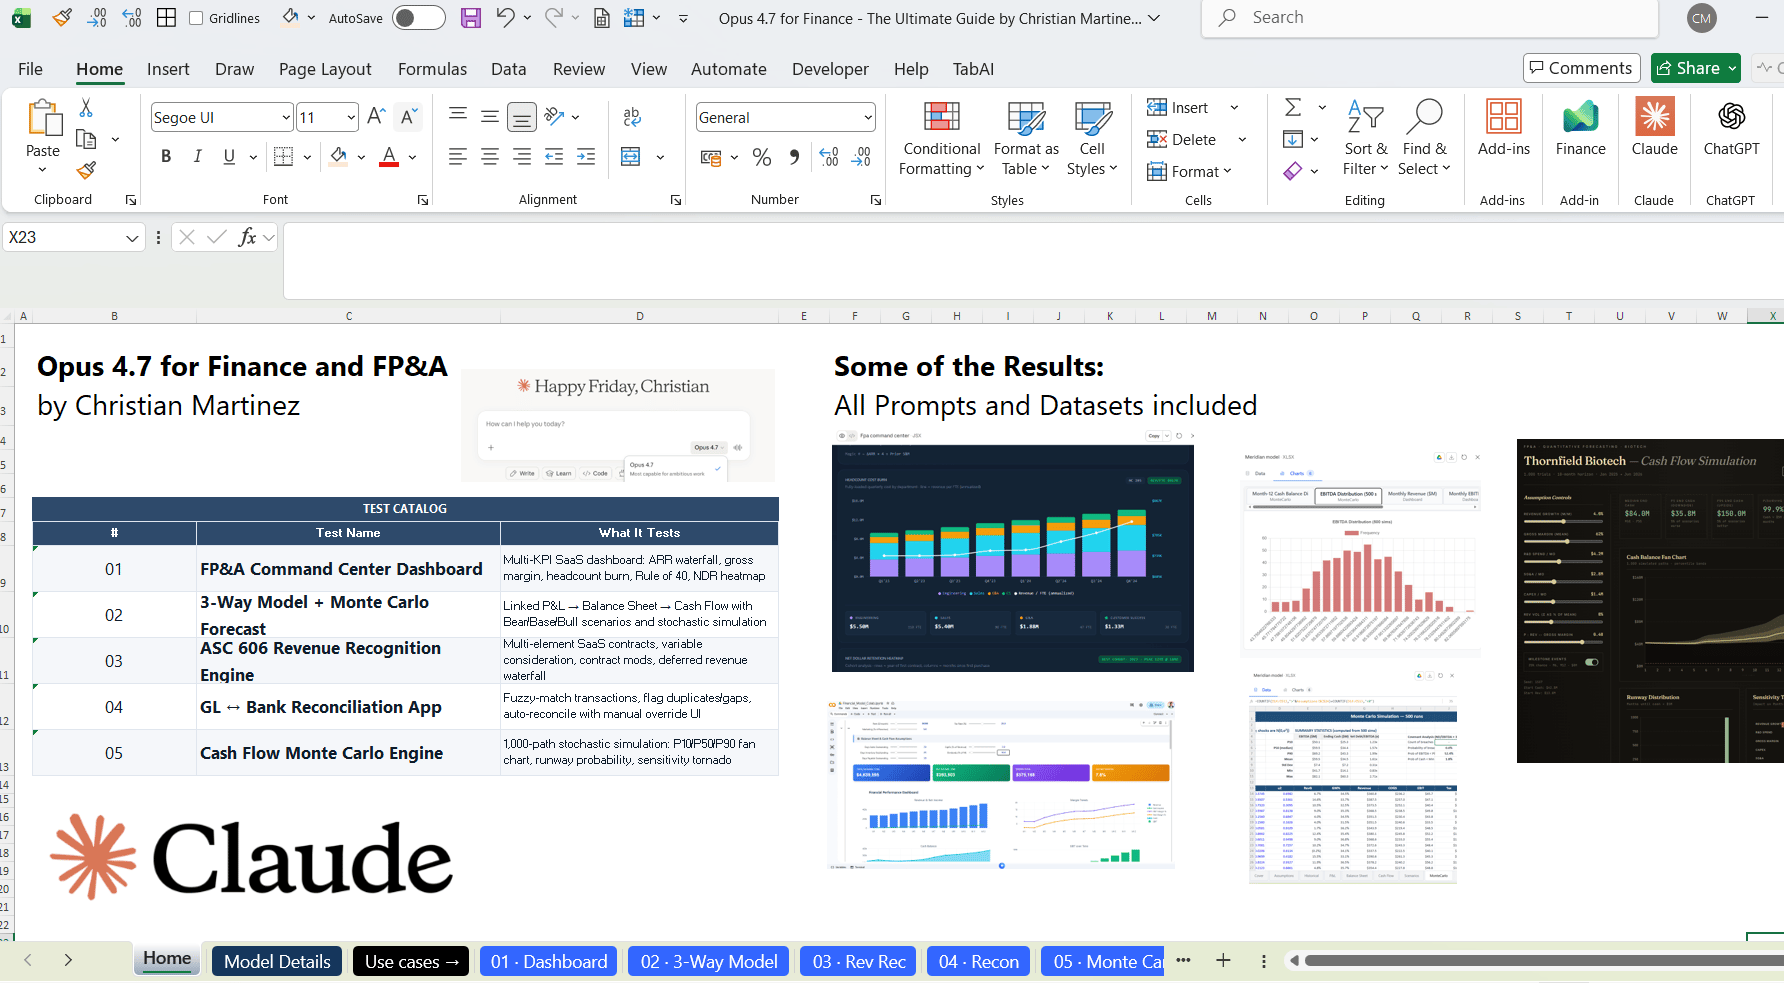1784x983 pixels.
Task: Expand the Name Box dropdown
Action: [132, 238]
